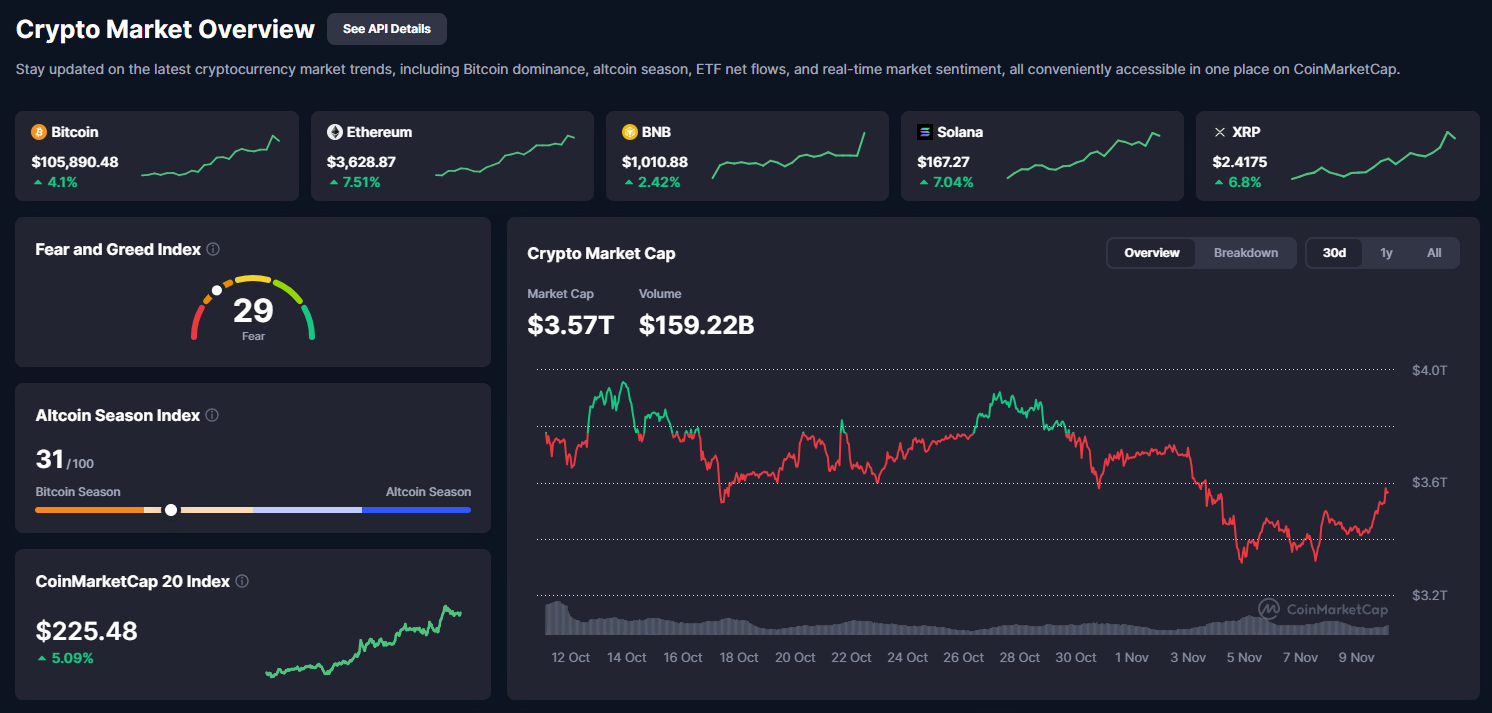The height and width of the screenshot is (713, 1492).
Task: Click the XRP sparkline chart
Action: coord(1373,157)
